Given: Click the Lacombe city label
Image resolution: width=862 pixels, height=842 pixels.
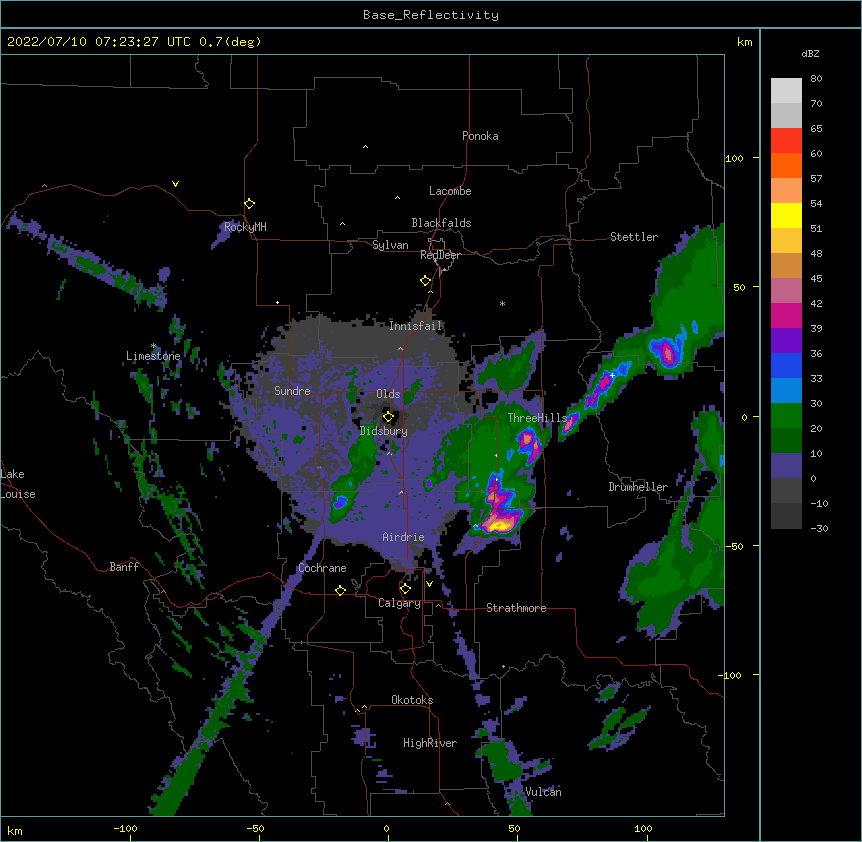Looking at the screenshot, I should pos(450,191).
